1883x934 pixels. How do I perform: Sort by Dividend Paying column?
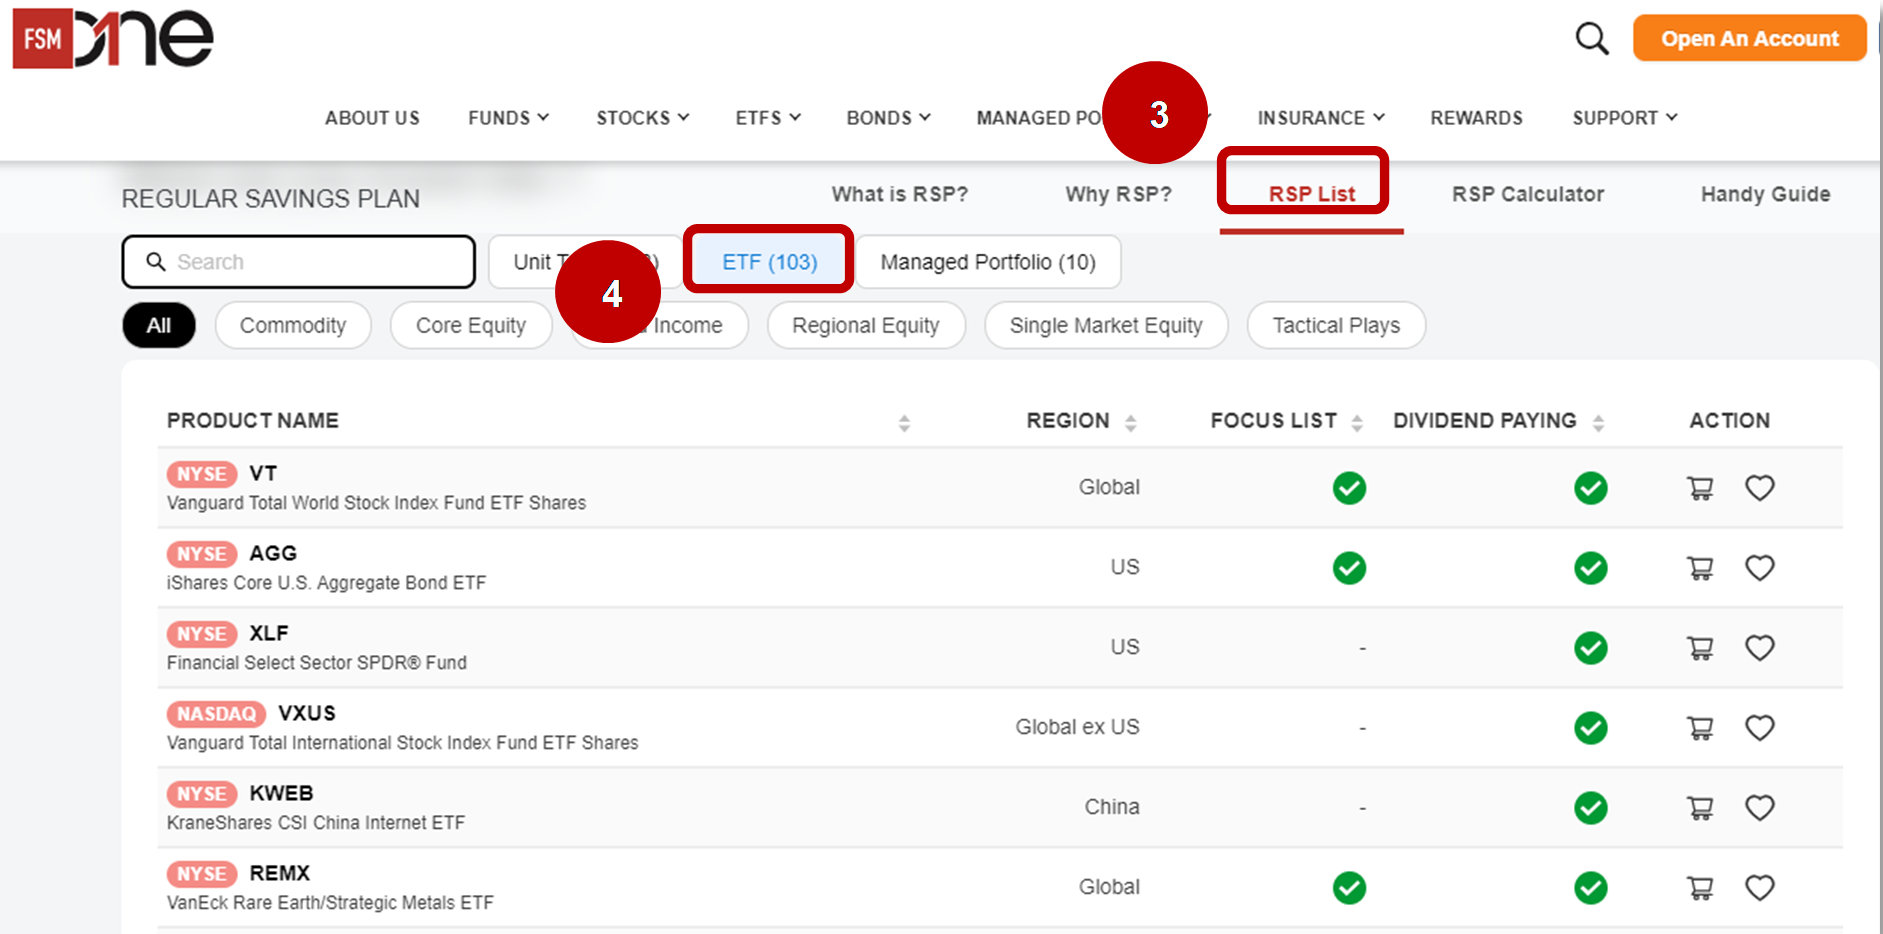[x=1599, y=421]
